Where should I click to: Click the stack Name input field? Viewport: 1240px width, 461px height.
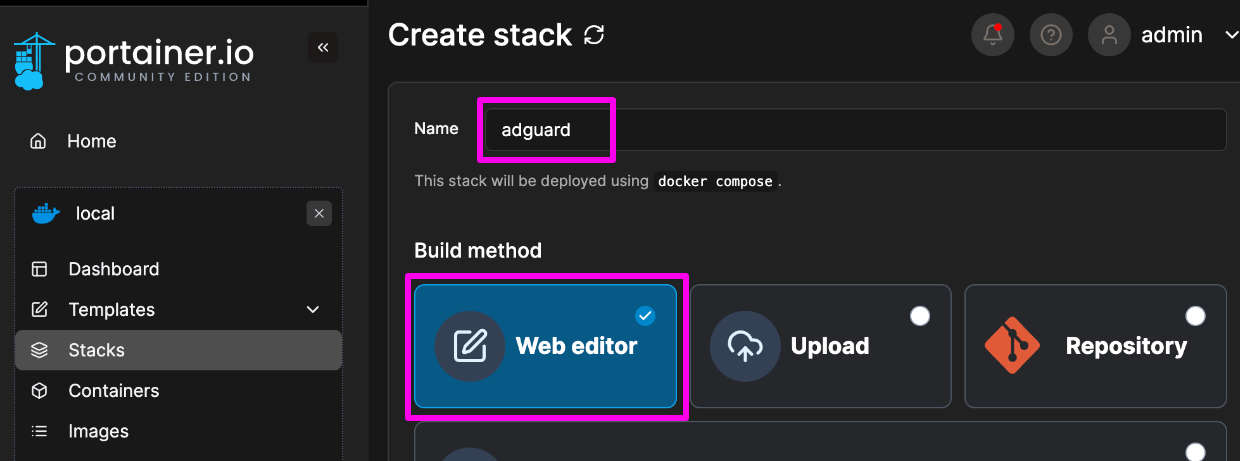click(x=852, y=130)
